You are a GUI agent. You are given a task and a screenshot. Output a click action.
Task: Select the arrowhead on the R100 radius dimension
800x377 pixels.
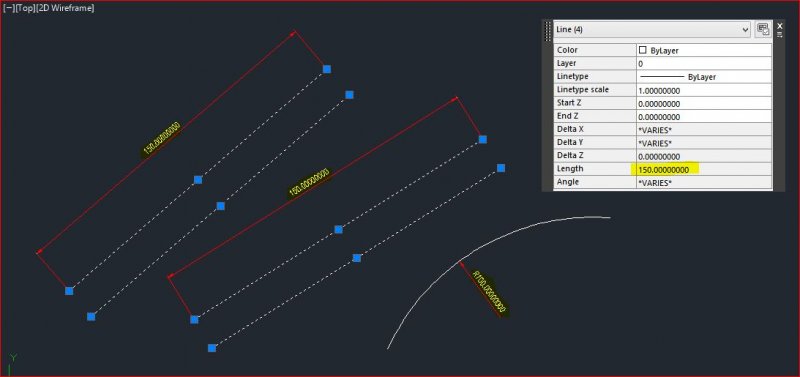pos(462,264)
